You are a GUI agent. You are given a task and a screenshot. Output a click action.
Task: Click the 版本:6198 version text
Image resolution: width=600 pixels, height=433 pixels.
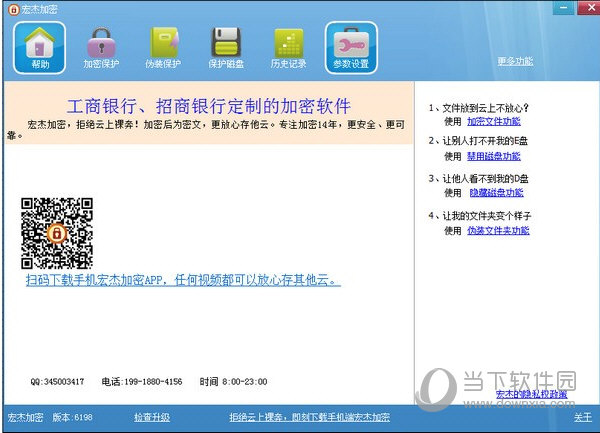click(72, 417)
